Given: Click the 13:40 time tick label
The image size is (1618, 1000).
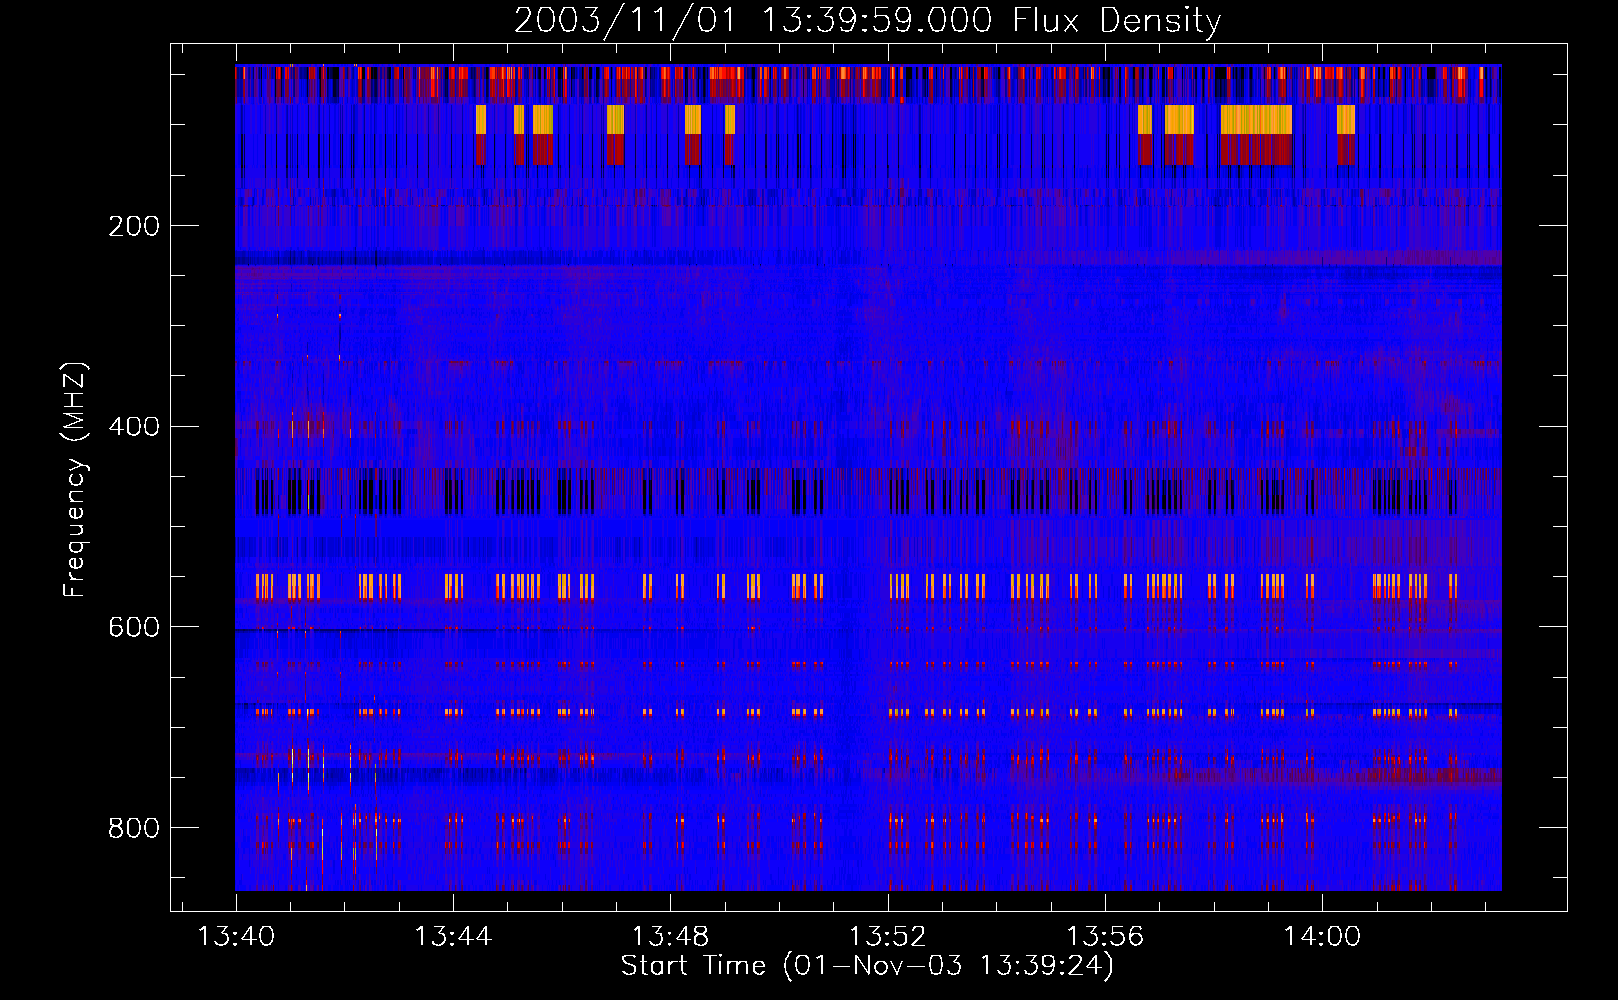Looking at the screenshot, I should coord(236,936).
